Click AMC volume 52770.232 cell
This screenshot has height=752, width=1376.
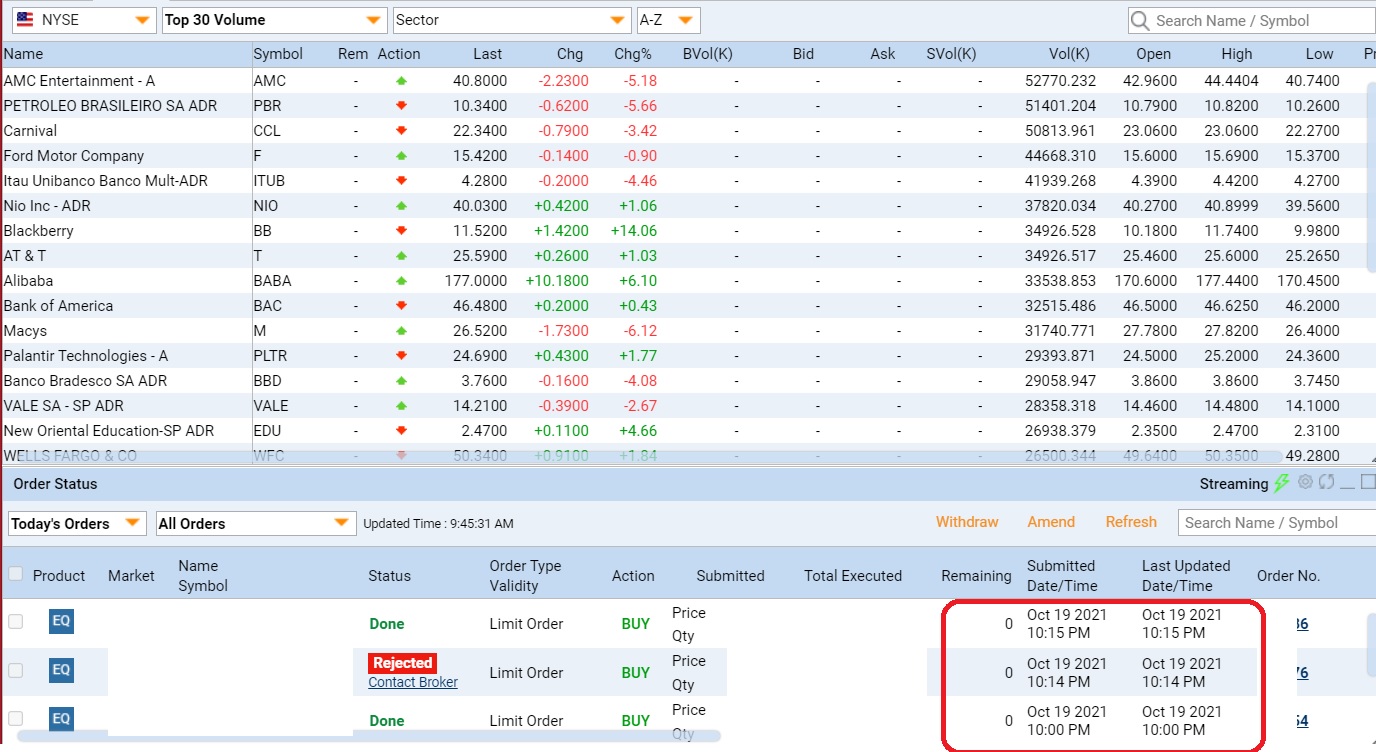tap(1060, 81)
